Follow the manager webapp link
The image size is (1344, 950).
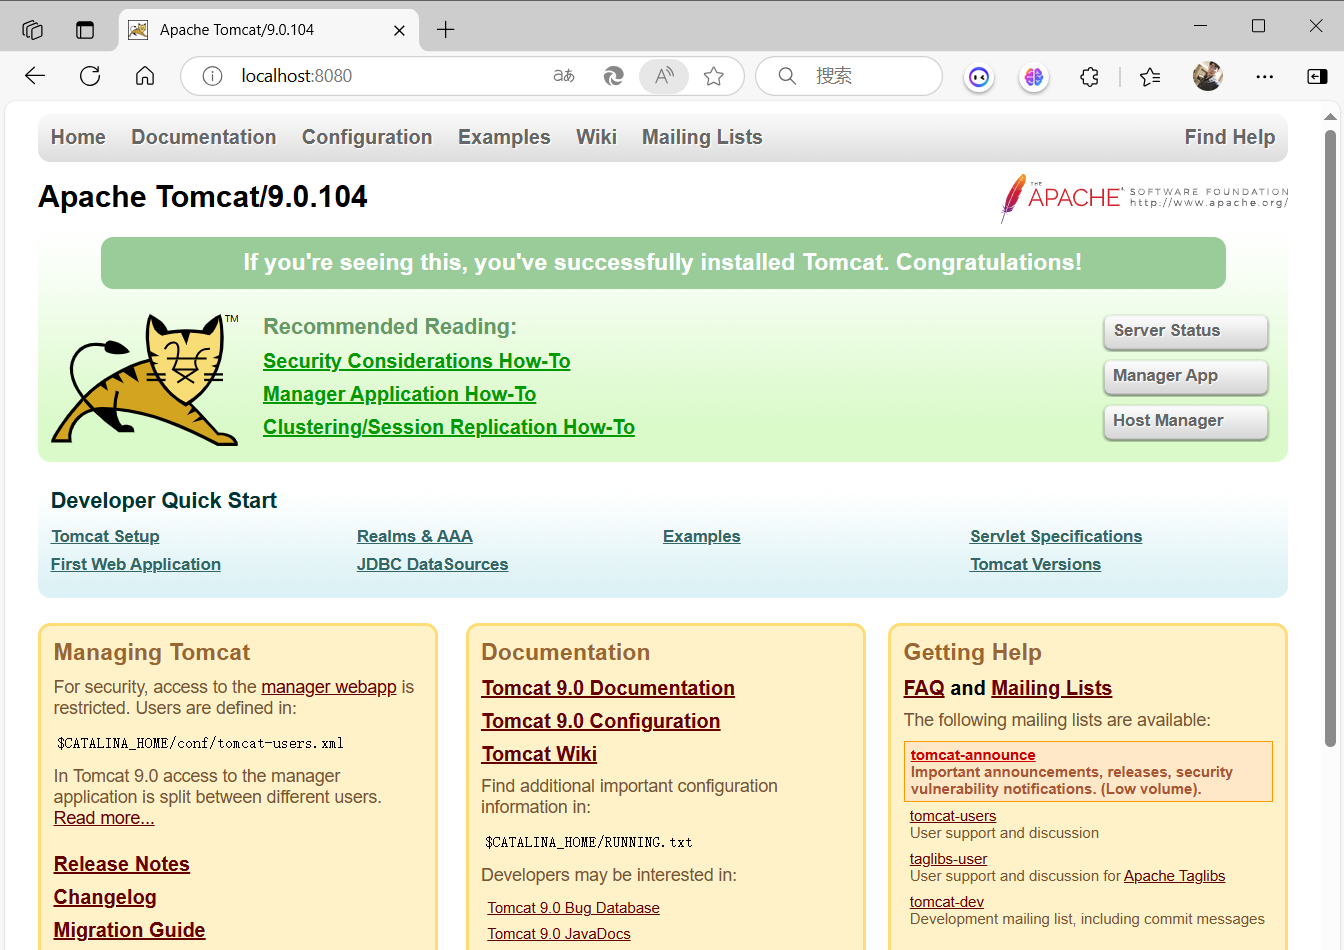pos(329,687)
